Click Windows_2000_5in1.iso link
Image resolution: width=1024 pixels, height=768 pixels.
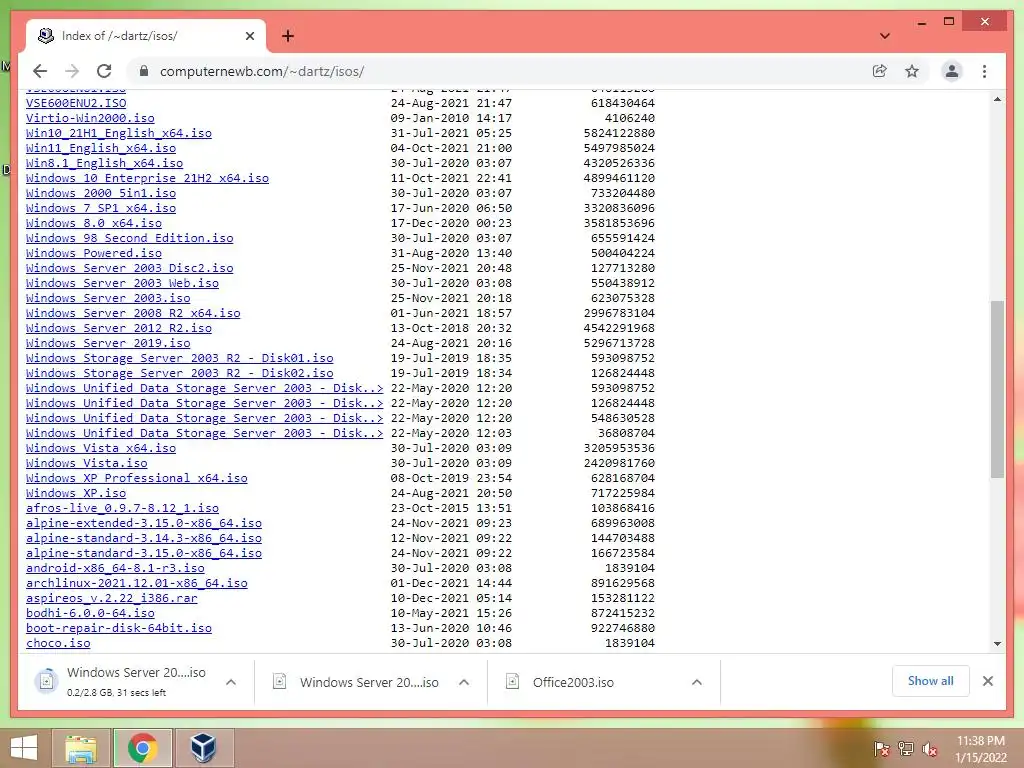pyautogui.click(x=101, y=193)
